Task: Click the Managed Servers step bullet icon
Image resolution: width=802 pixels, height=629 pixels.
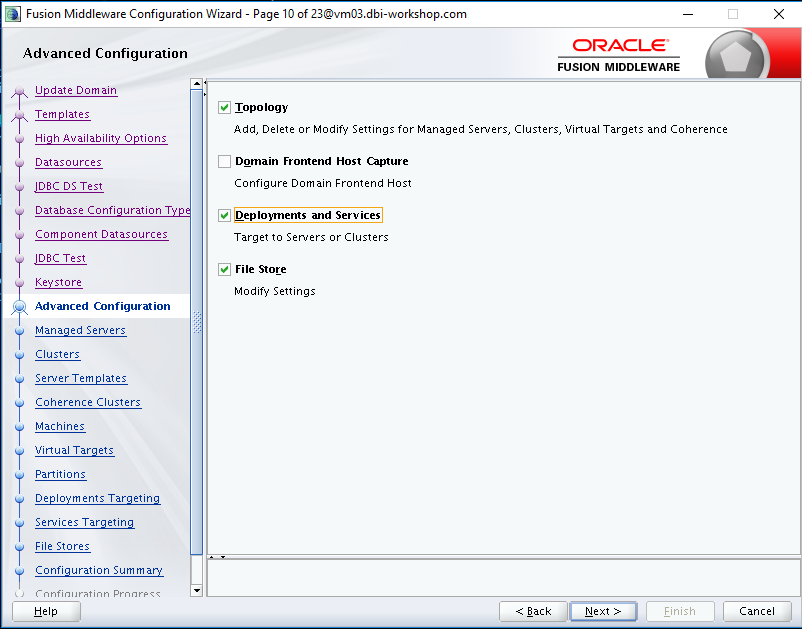Action: [19, 331]
